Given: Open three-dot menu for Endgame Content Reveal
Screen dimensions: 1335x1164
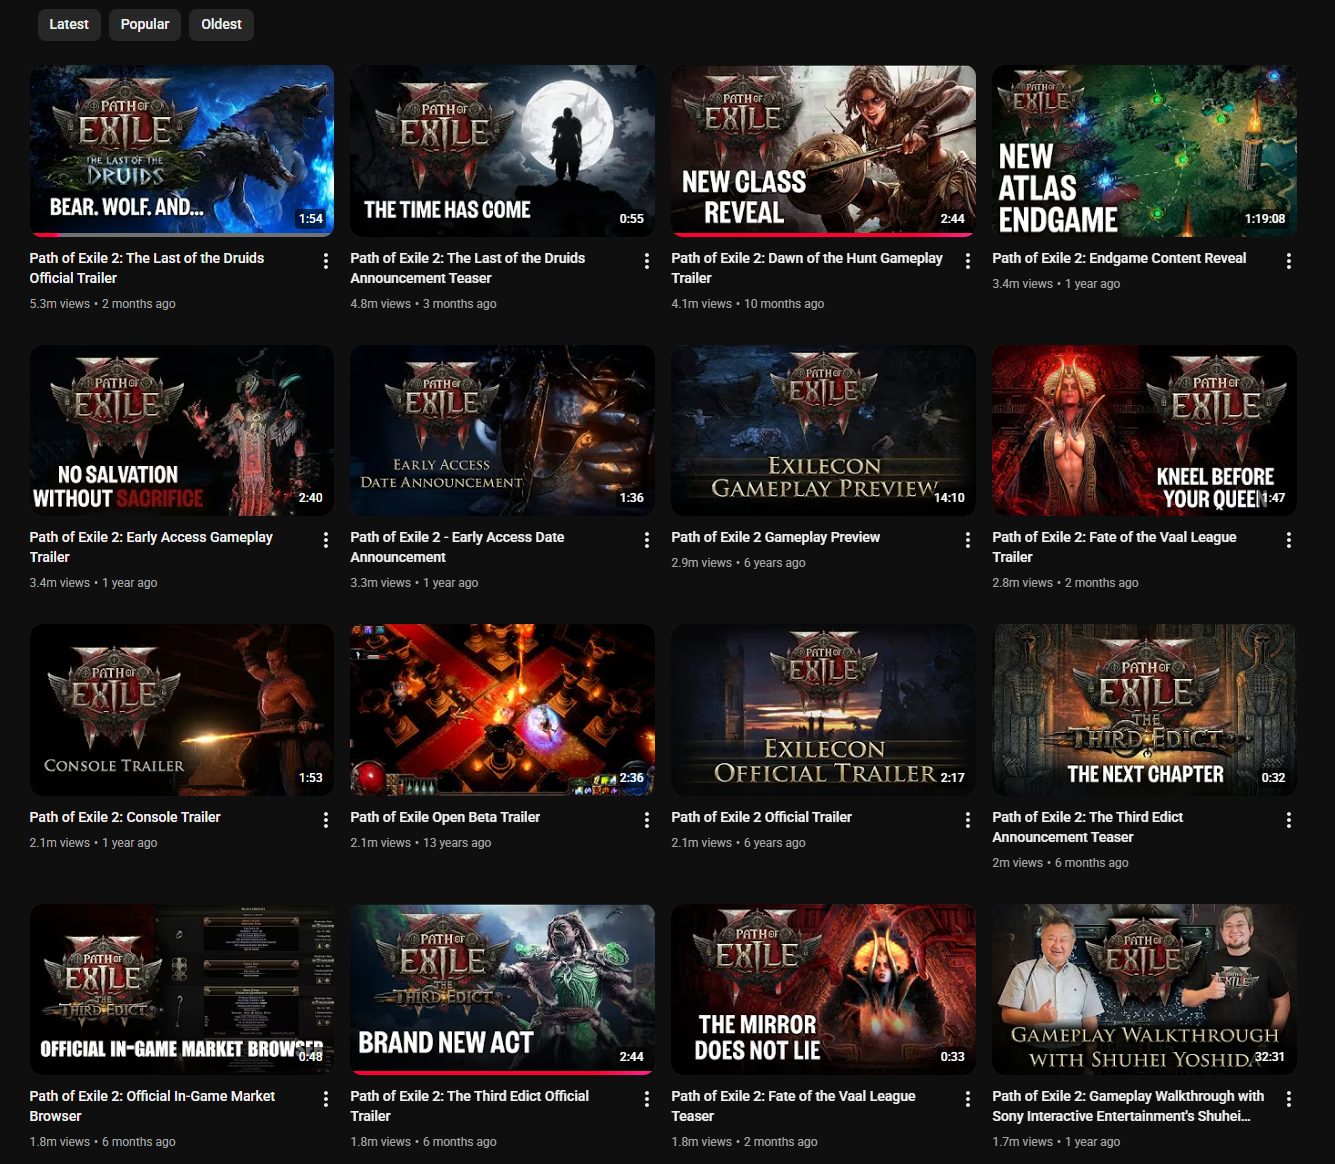Looking at the screenshot, I should [x=1289, y=261].
